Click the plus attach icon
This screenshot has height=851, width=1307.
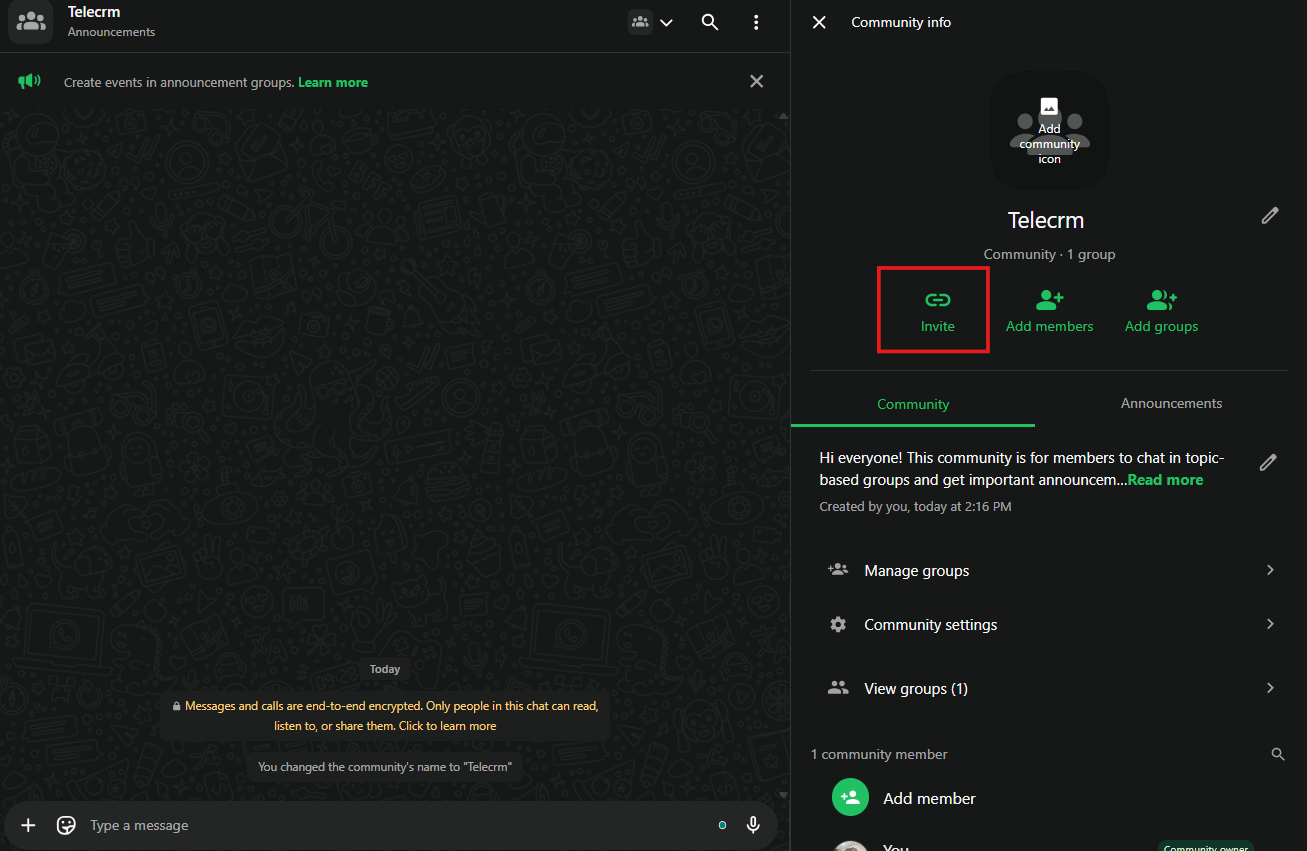click(28, 825)
